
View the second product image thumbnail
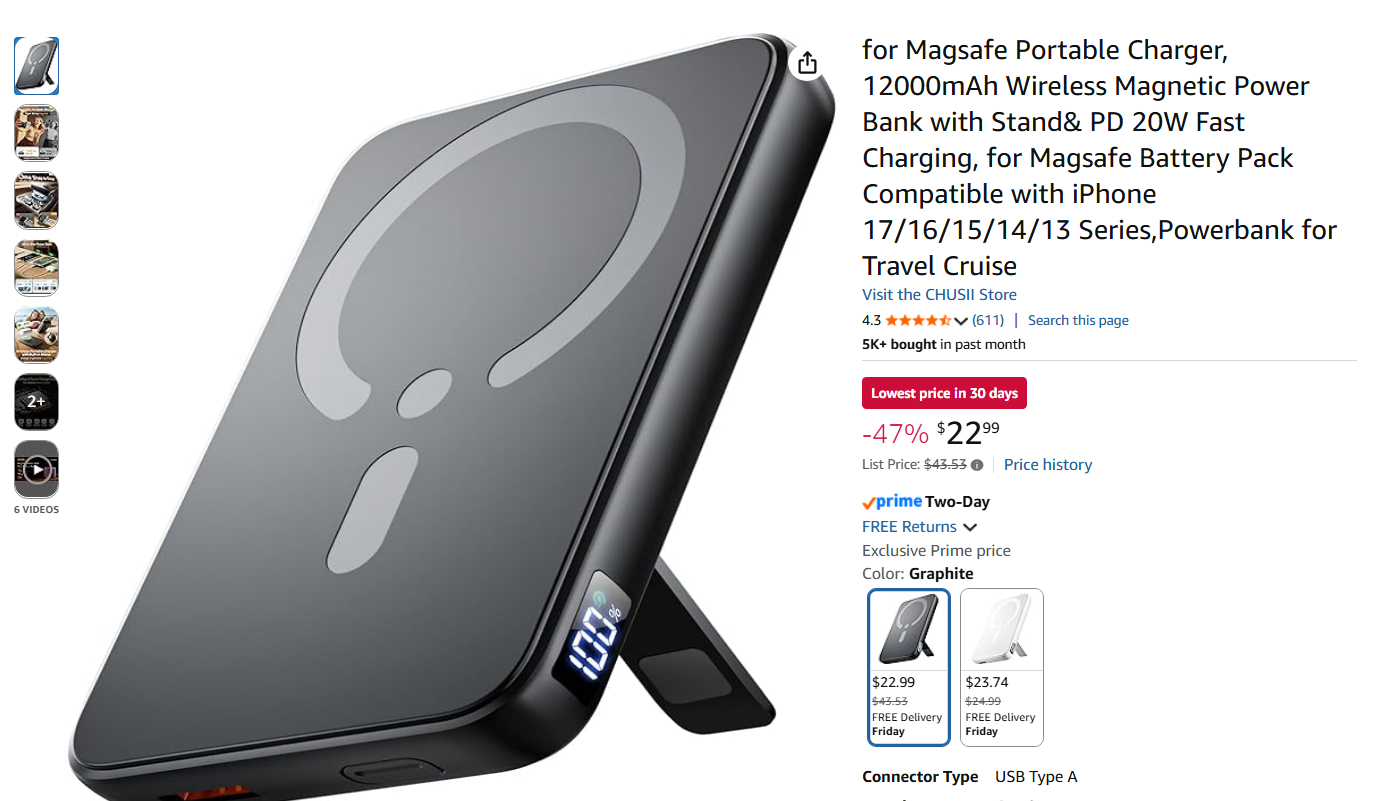(36, 133)
